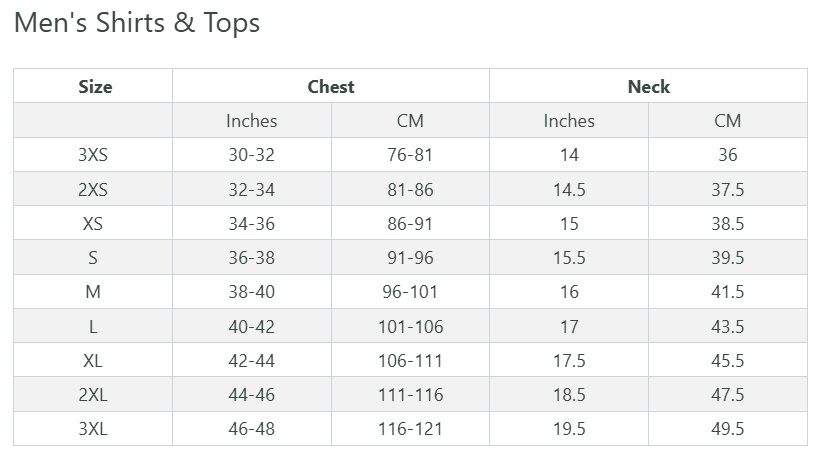Image resolution: width=831 pixels, height=454 pixels.
Task: Click the 3XS size row label
Action: coord(93,155)
